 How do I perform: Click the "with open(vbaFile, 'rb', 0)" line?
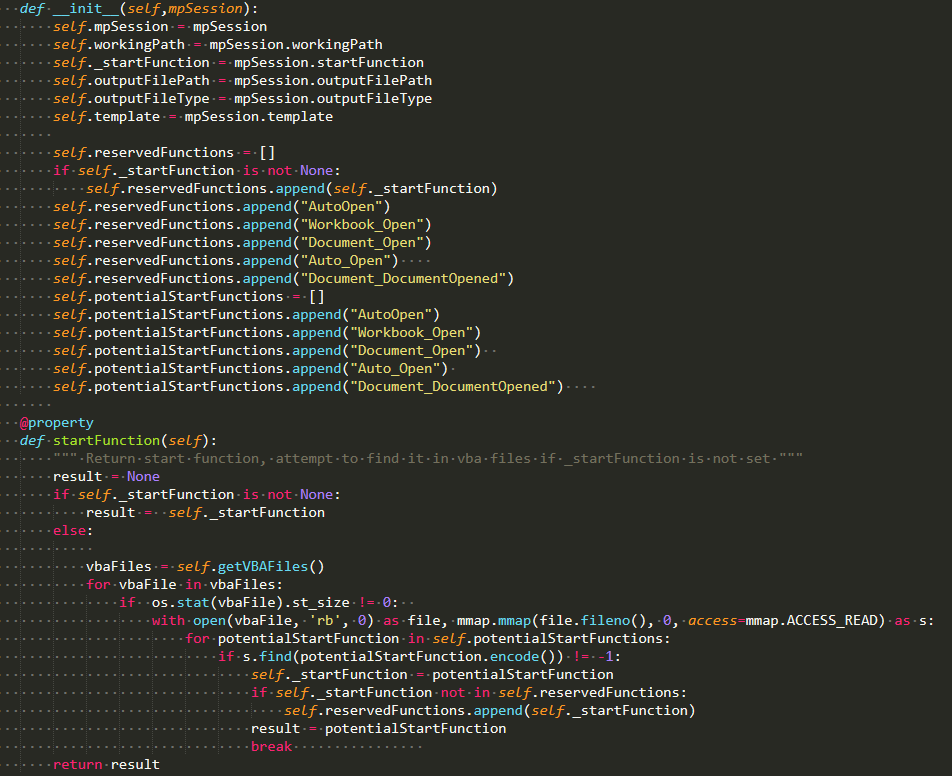click(543, 621)
